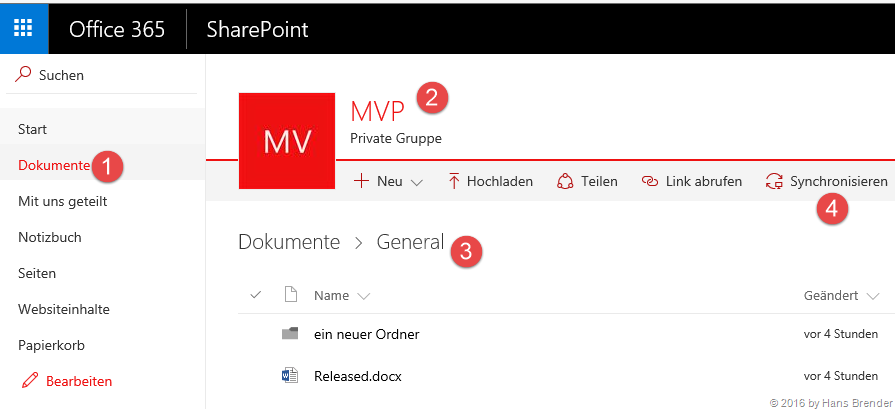This screenshot has width=895, height=409.
Task: Open the Name column sort dropdown
Action: (363, 296)
